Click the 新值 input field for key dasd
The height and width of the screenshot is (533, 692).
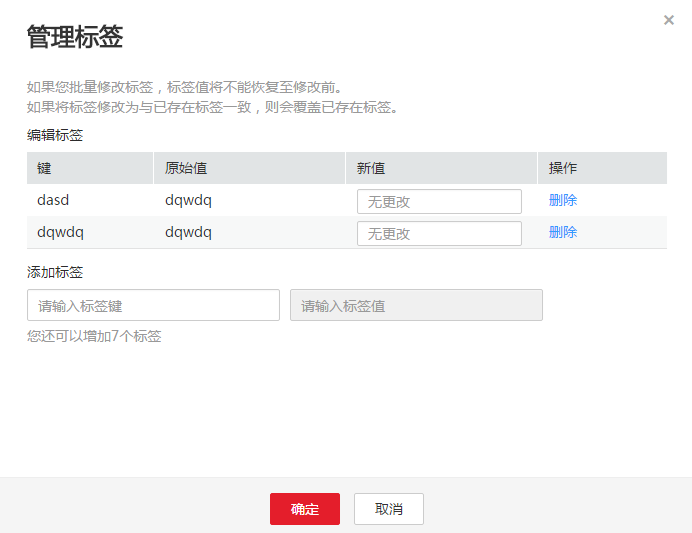tap(439, 201)
